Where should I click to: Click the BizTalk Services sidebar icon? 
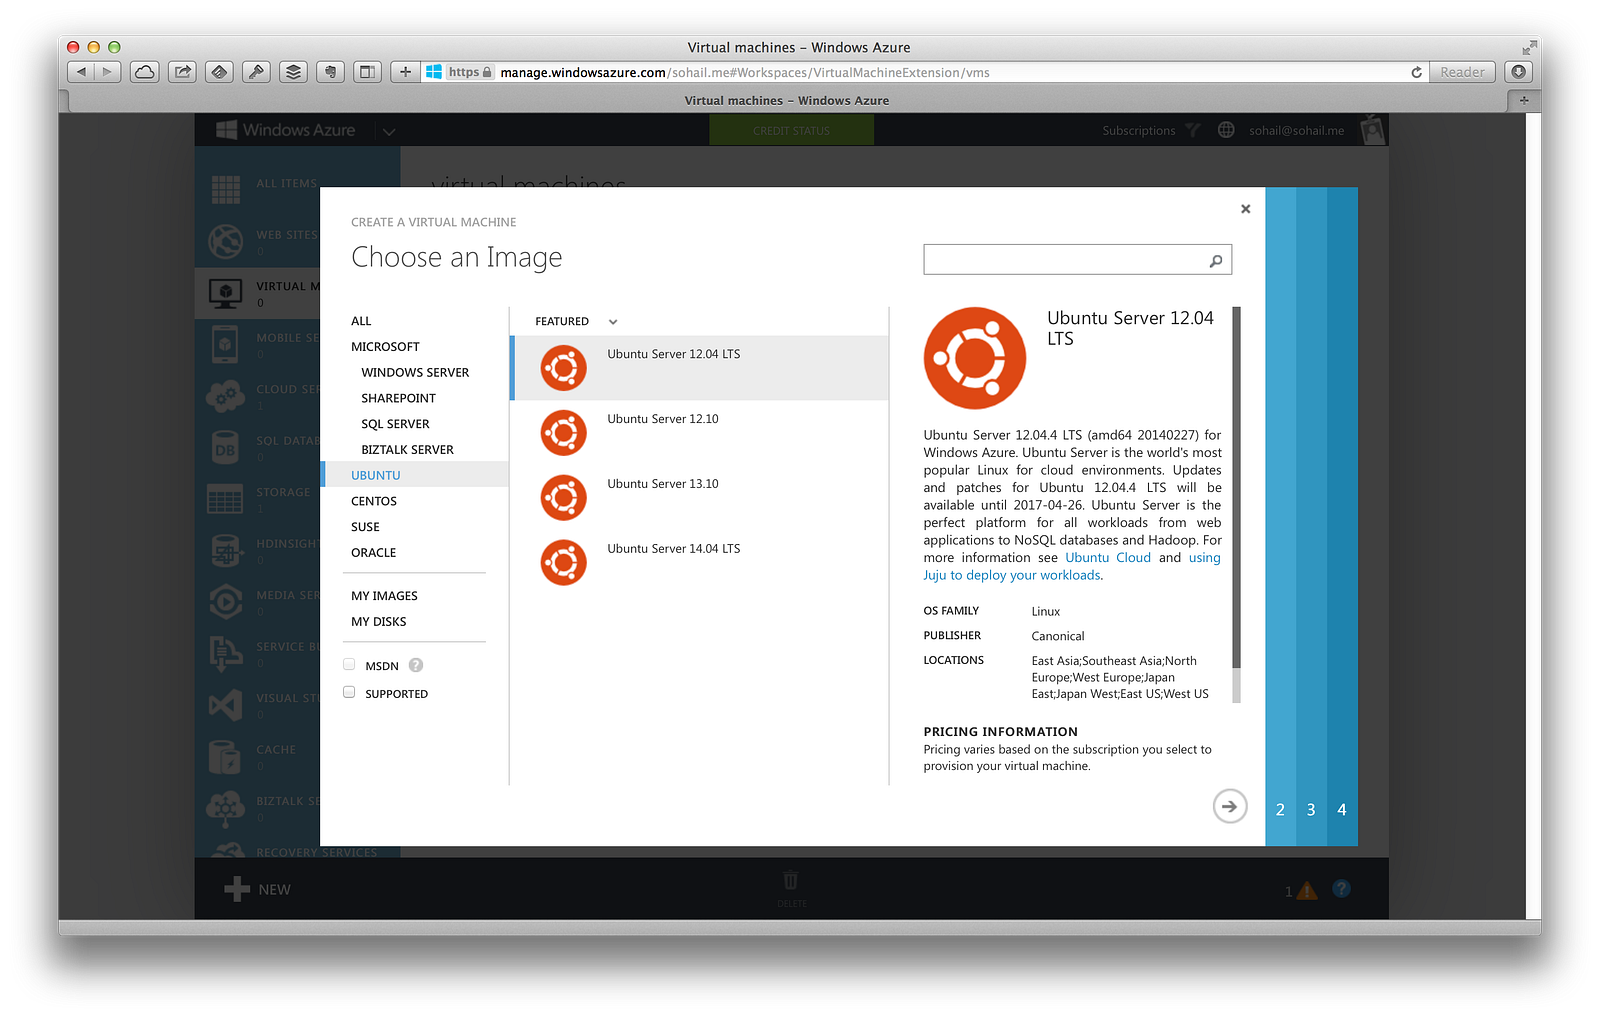226,808
